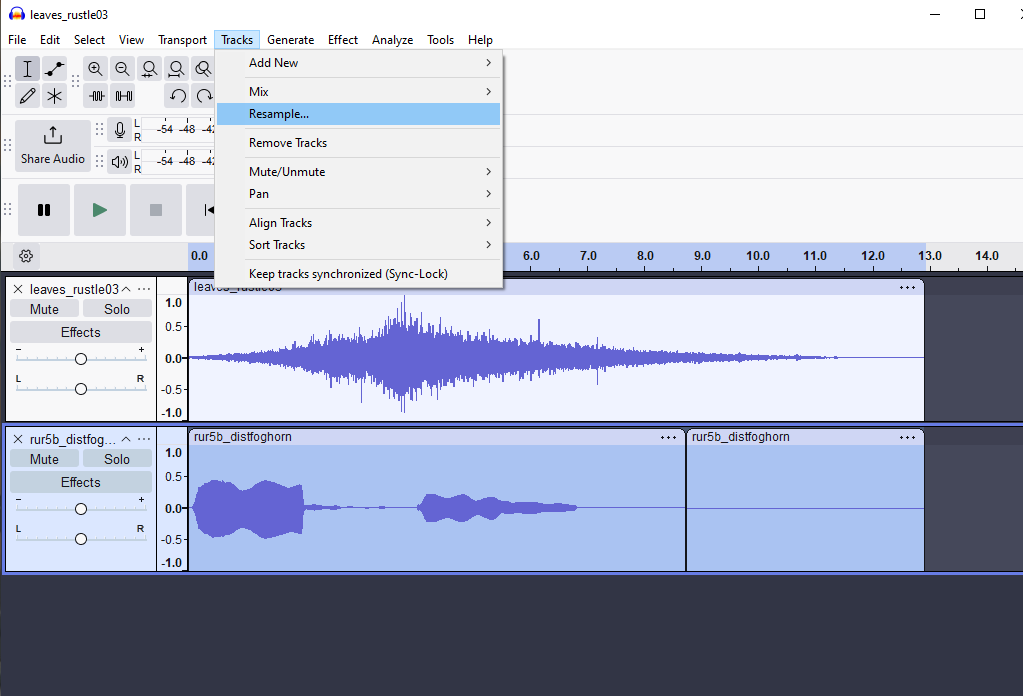Select the Selection (I-beam) tool
Viewport: 1023px width, 696px height.
click(27, 68)
